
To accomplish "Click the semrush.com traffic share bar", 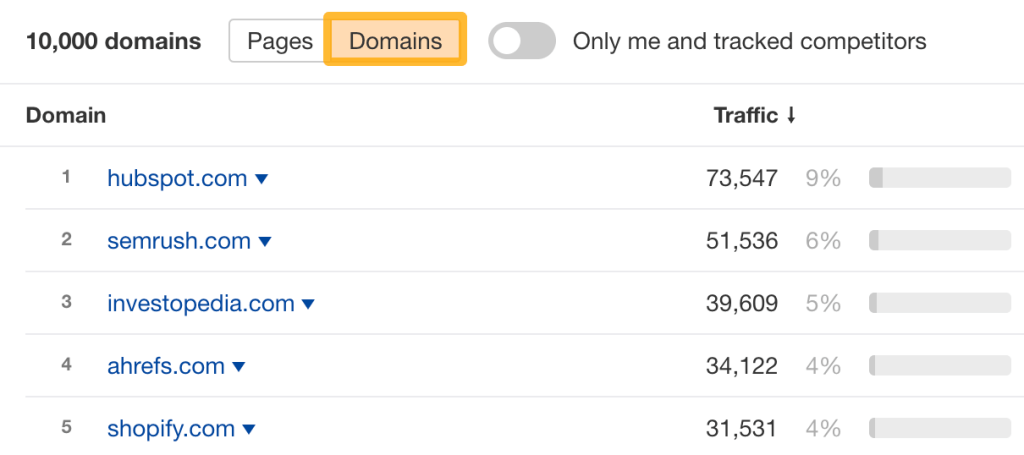I will pos(940,241).
